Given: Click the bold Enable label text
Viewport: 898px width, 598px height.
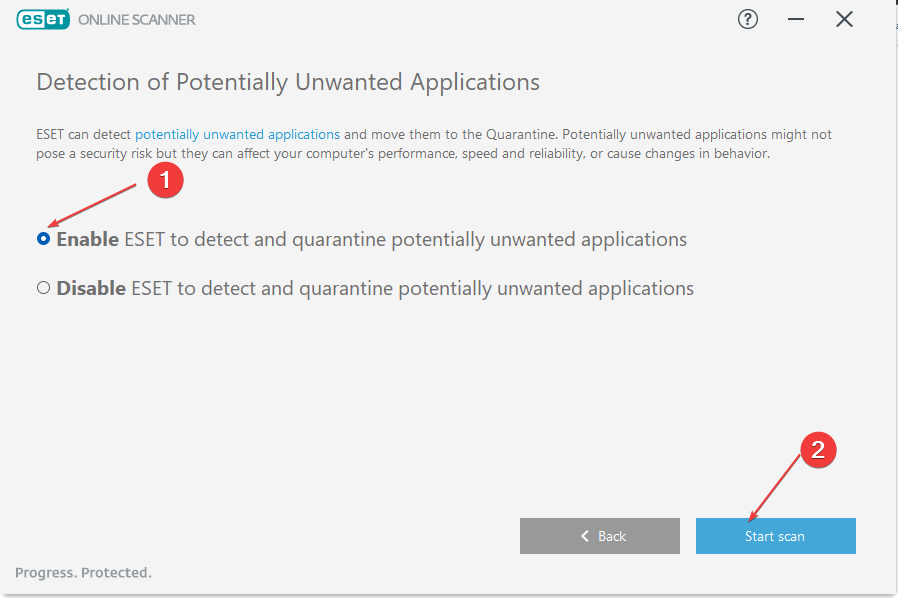Looking at the screenshot, I should pyautogui.click(x=88, y=239).
